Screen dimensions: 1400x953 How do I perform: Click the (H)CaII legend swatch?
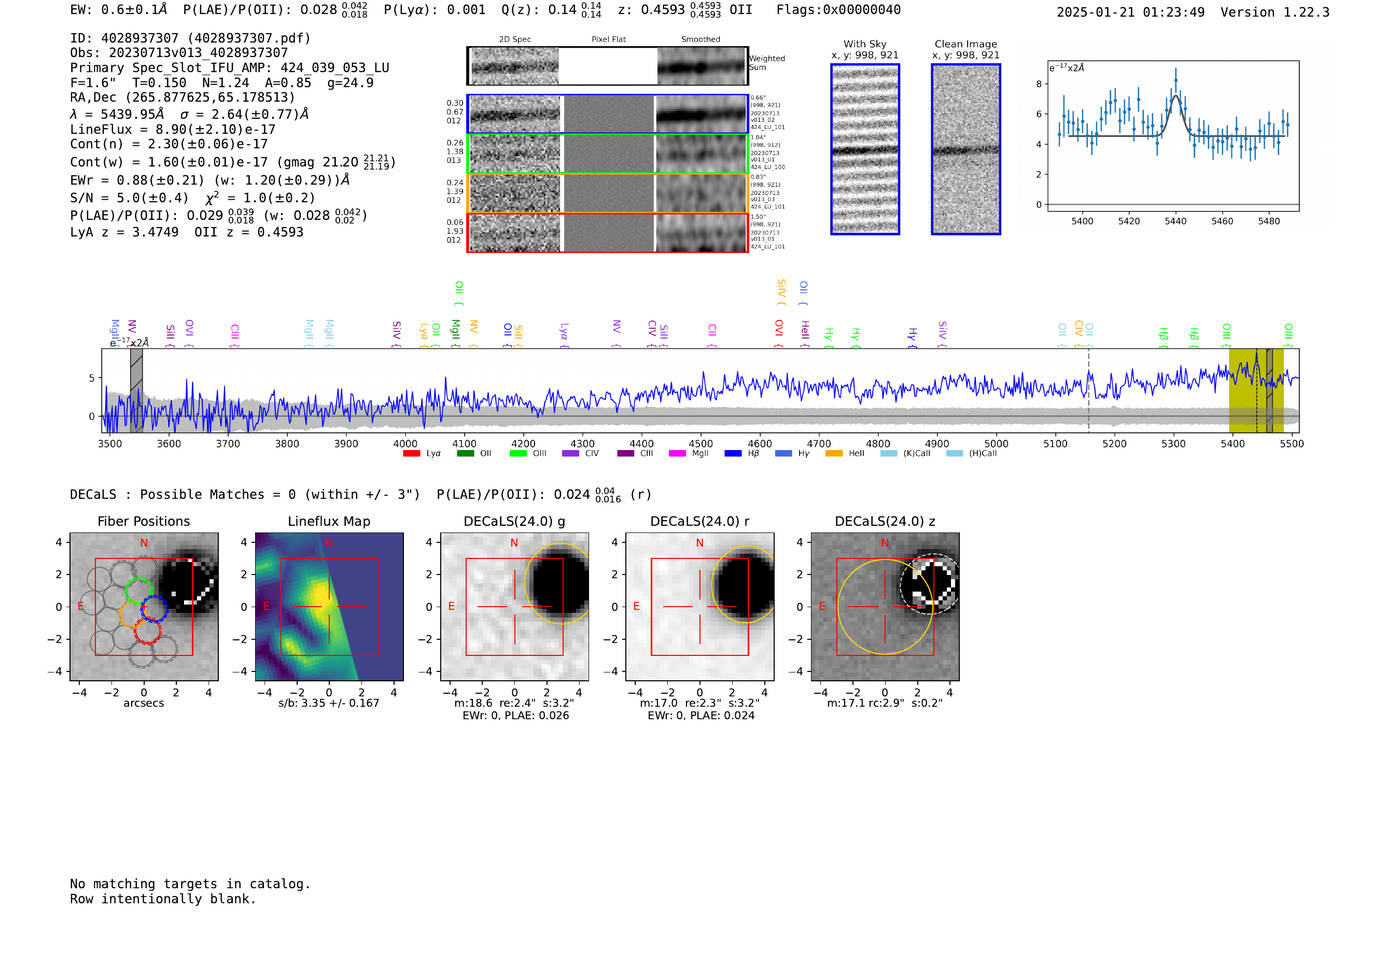[954, 454]
